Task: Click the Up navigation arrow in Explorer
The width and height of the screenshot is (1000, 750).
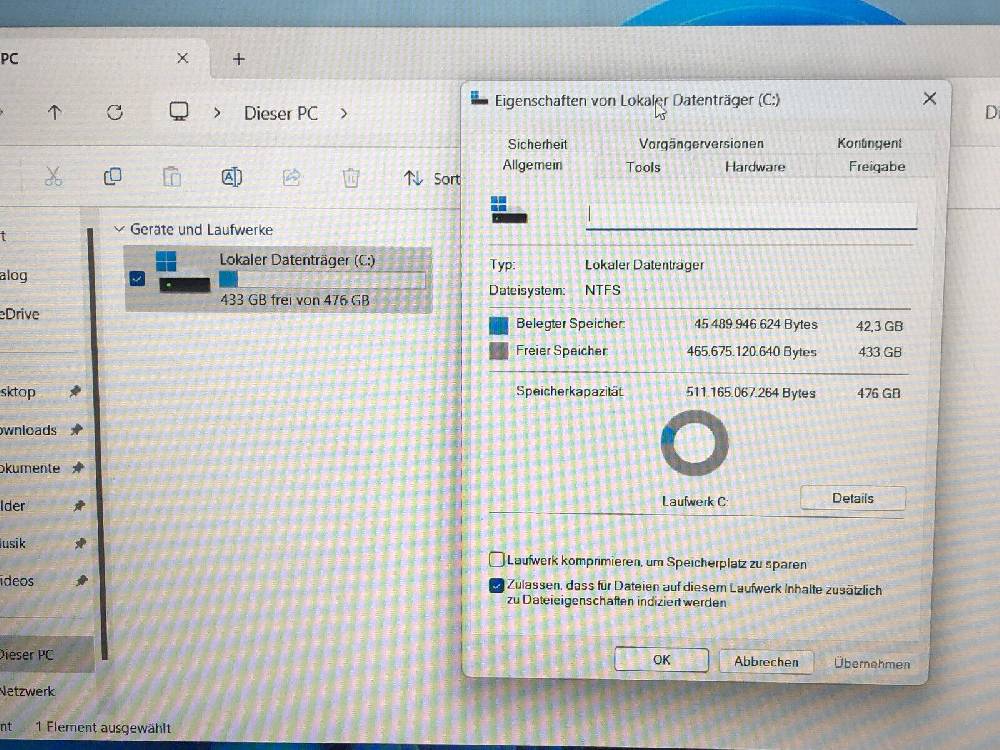Action: click(x=55, y=113)
